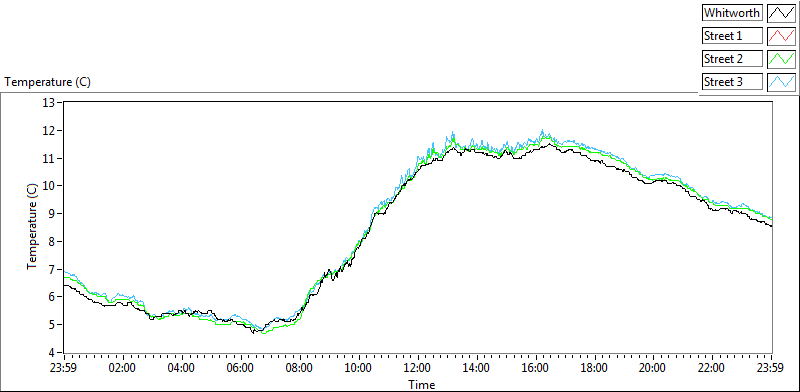Click the 12:00 time axis marker

click(418, 369)
